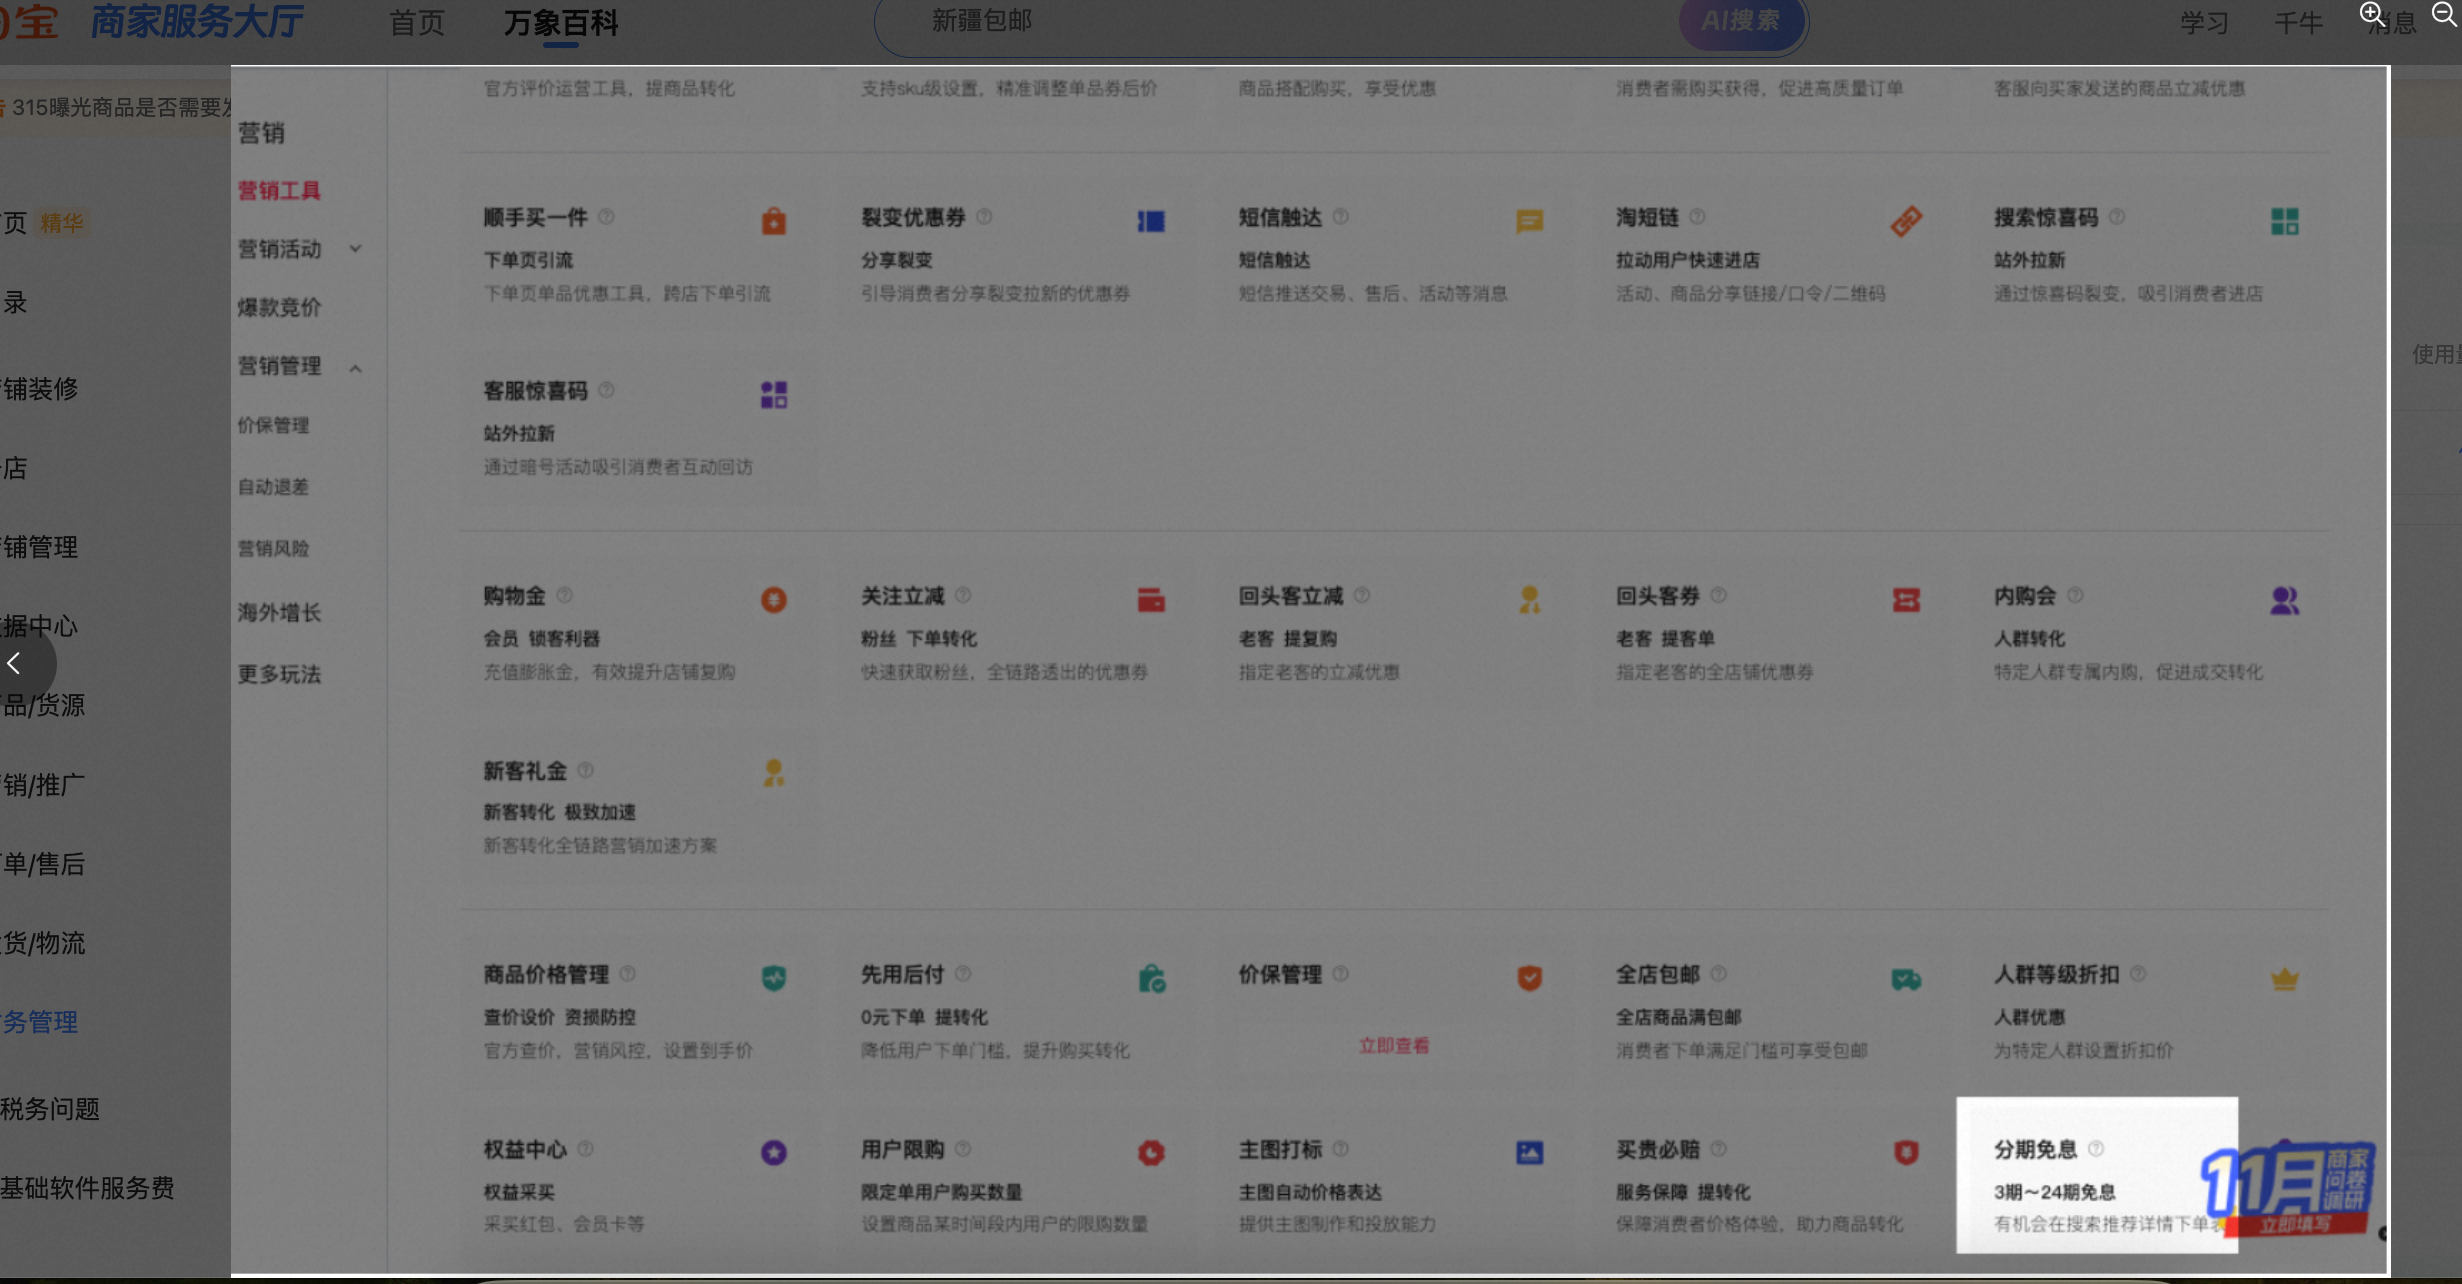2462x1284 pixels.
Task: Click the 淘短链 orange link icon
Action: tap(1906, 221)
